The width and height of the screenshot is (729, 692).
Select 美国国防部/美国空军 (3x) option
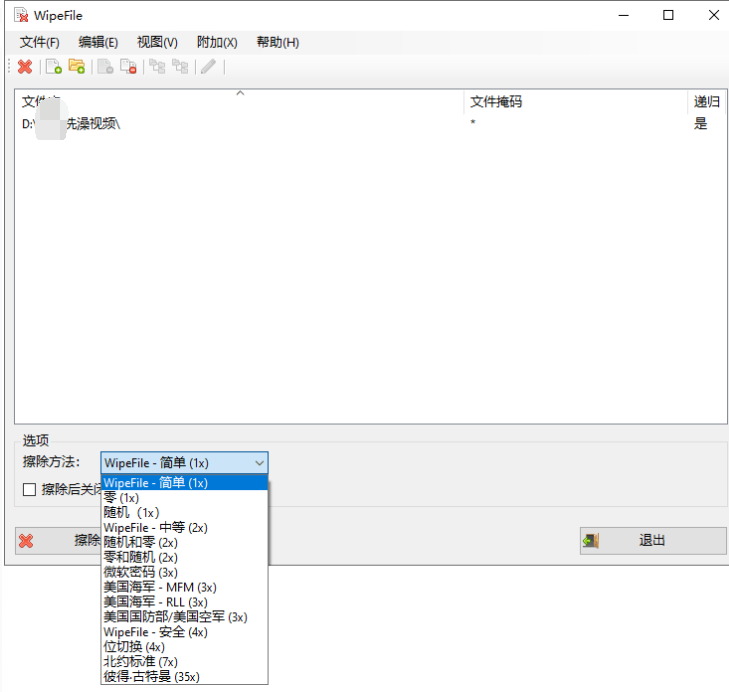184,617
